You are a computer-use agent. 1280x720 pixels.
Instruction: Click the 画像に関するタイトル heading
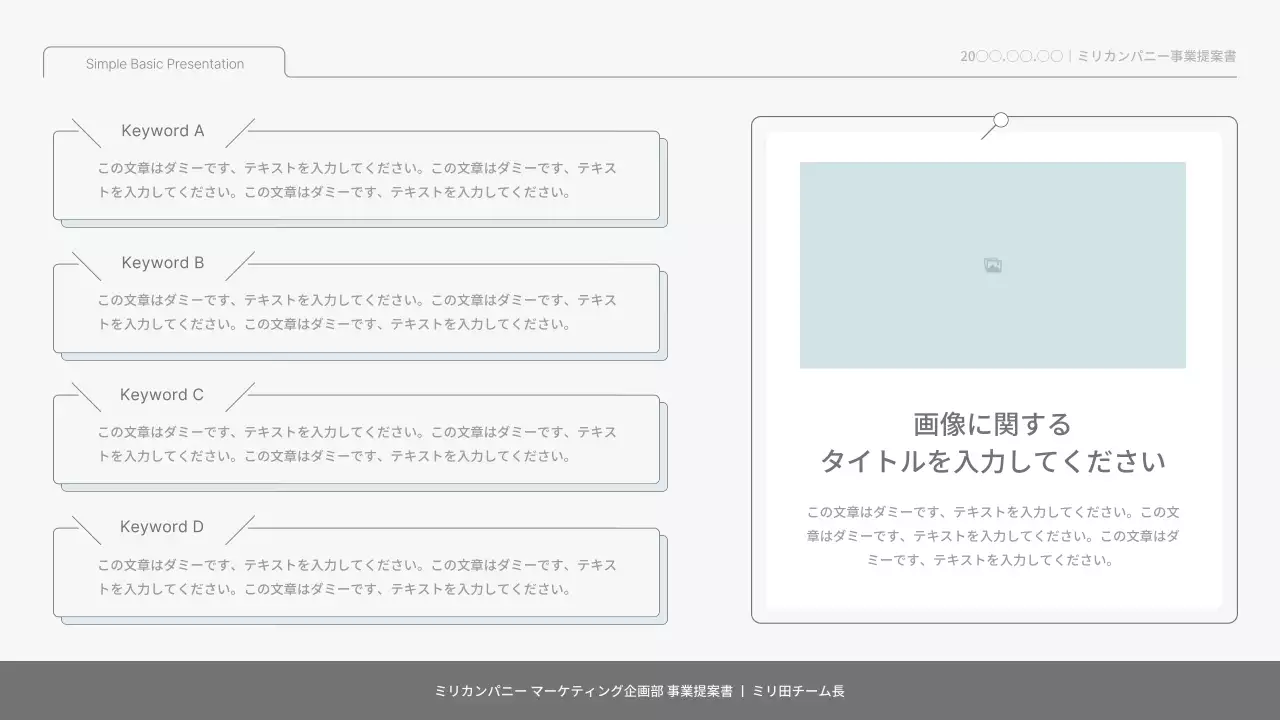coord(992,443)
